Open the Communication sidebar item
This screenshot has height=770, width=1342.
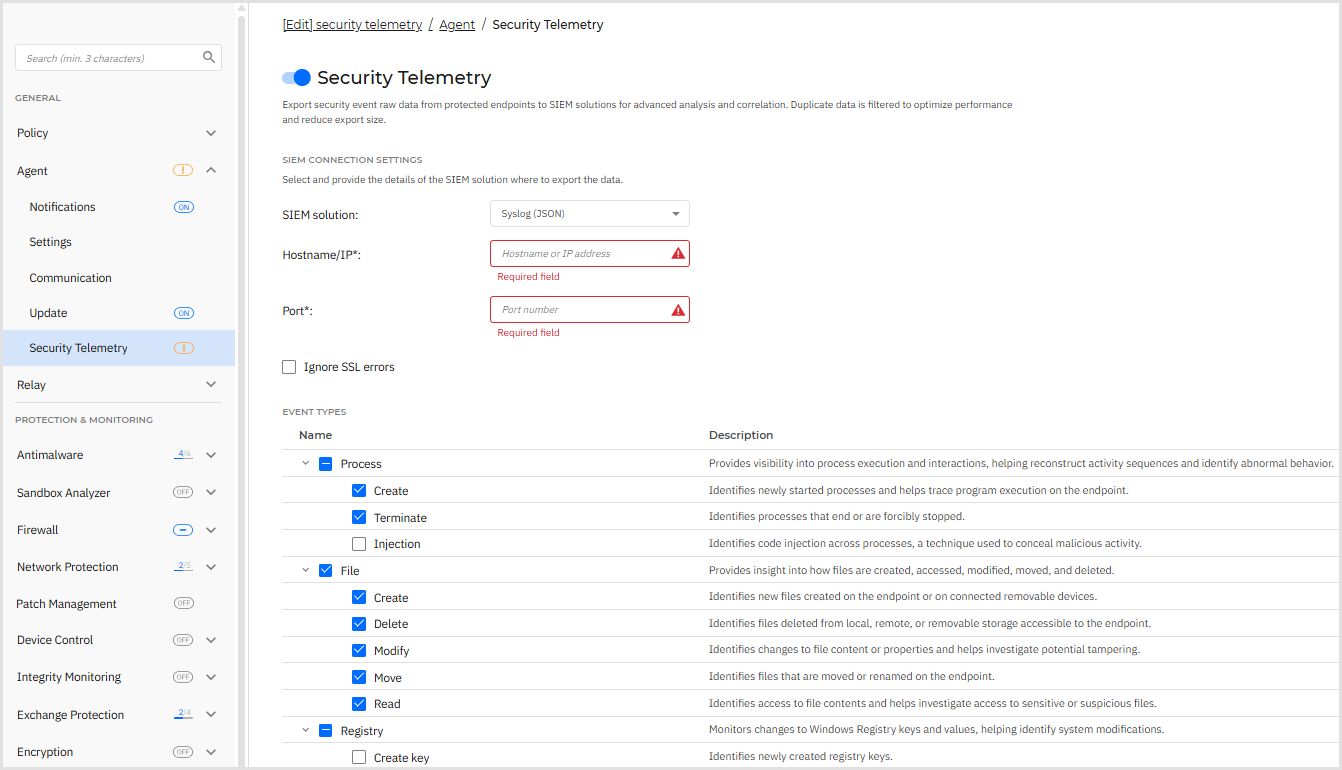70,278
